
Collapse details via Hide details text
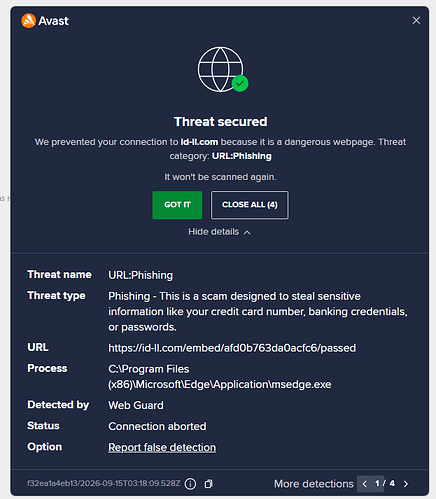213,232
